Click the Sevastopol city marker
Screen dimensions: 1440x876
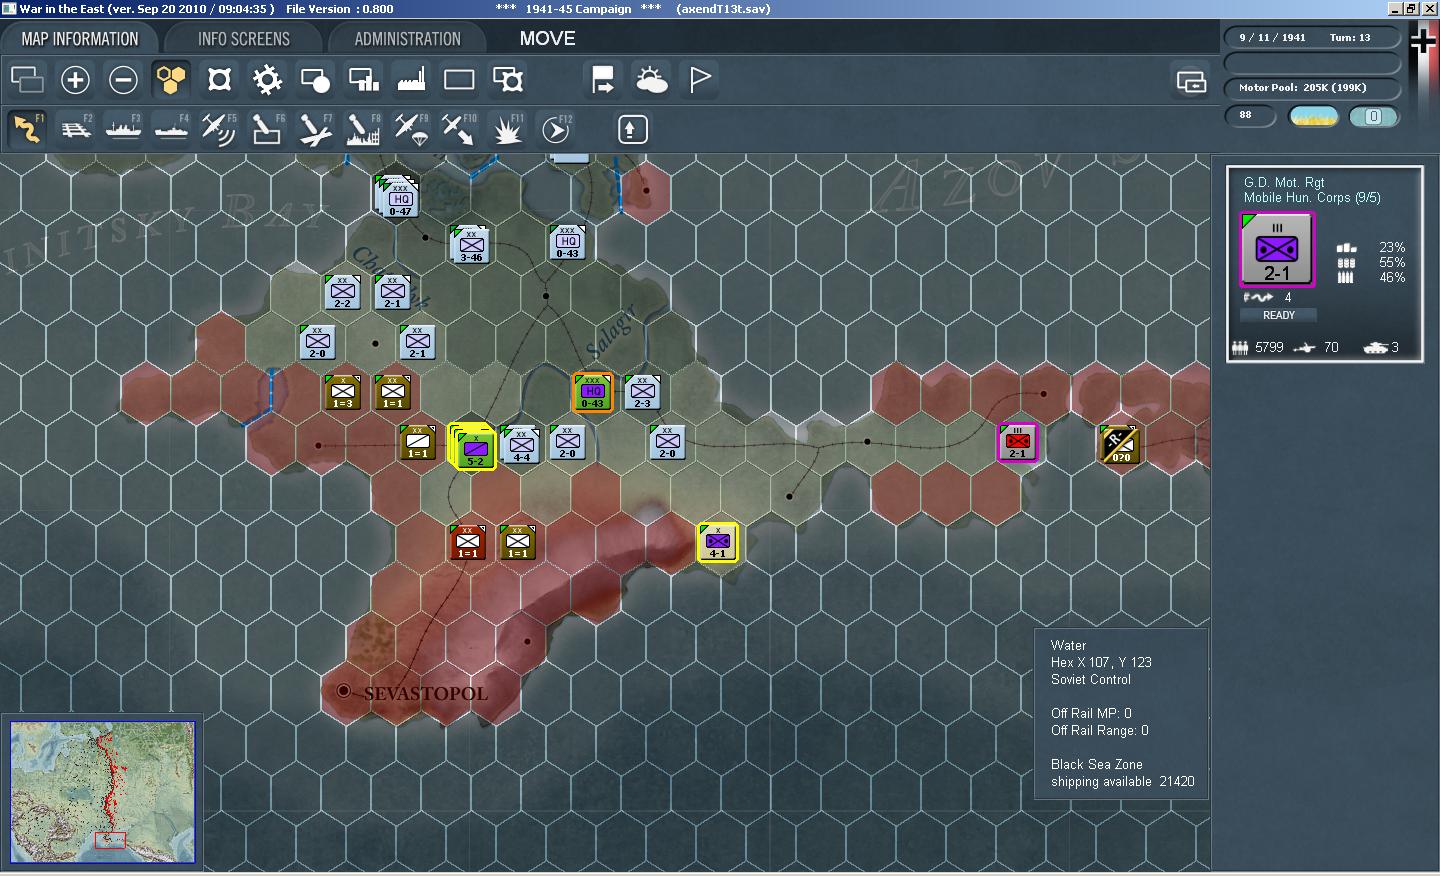click(344, 691)
